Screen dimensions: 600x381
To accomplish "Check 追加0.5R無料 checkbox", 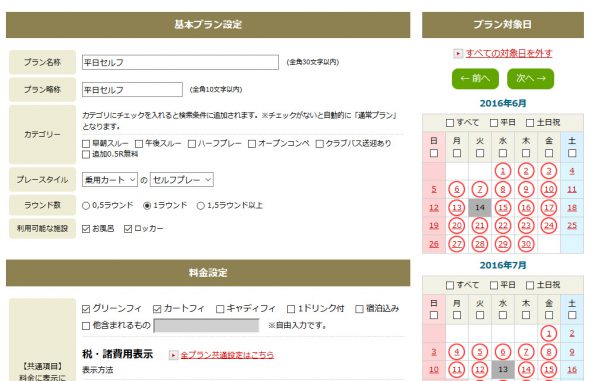I will pos(86,155).
